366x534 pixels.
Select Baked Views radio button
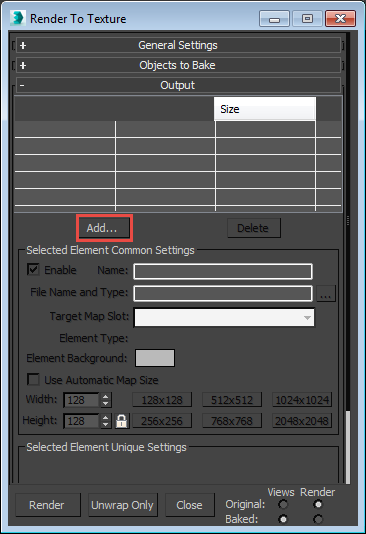283,519
